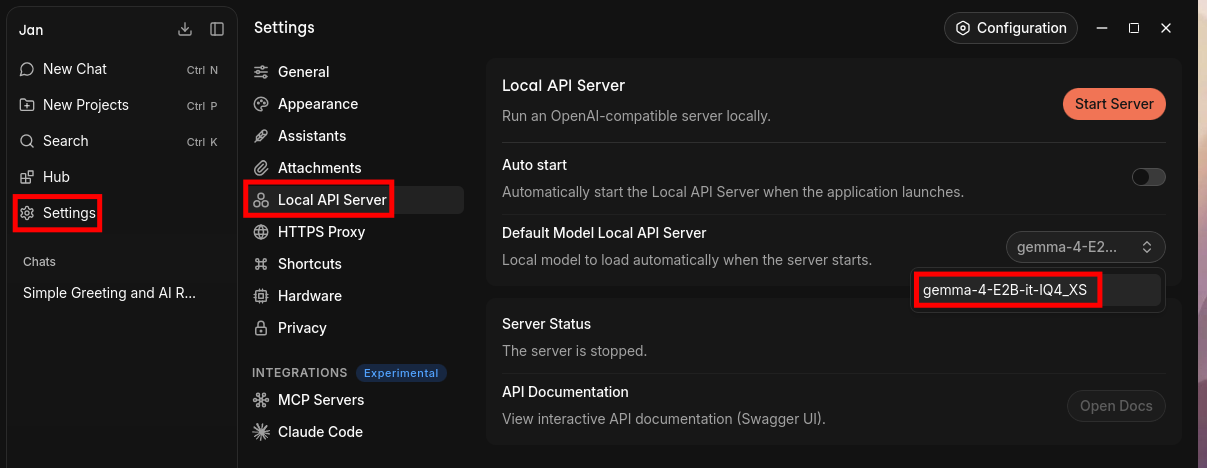Click the Local API Server icon
The height and width of the screenshot is (468, 1207).
click(x=261, y=200)
